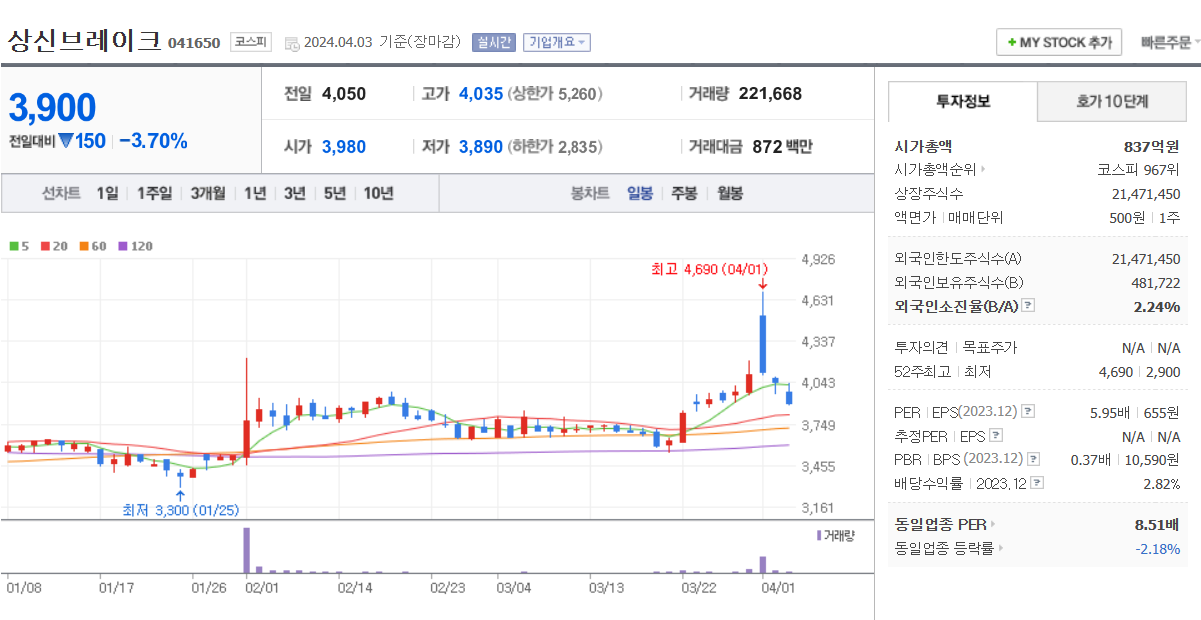The image size is (1201, 620).
Task: Click the stock code 041650
Action: 194,43
